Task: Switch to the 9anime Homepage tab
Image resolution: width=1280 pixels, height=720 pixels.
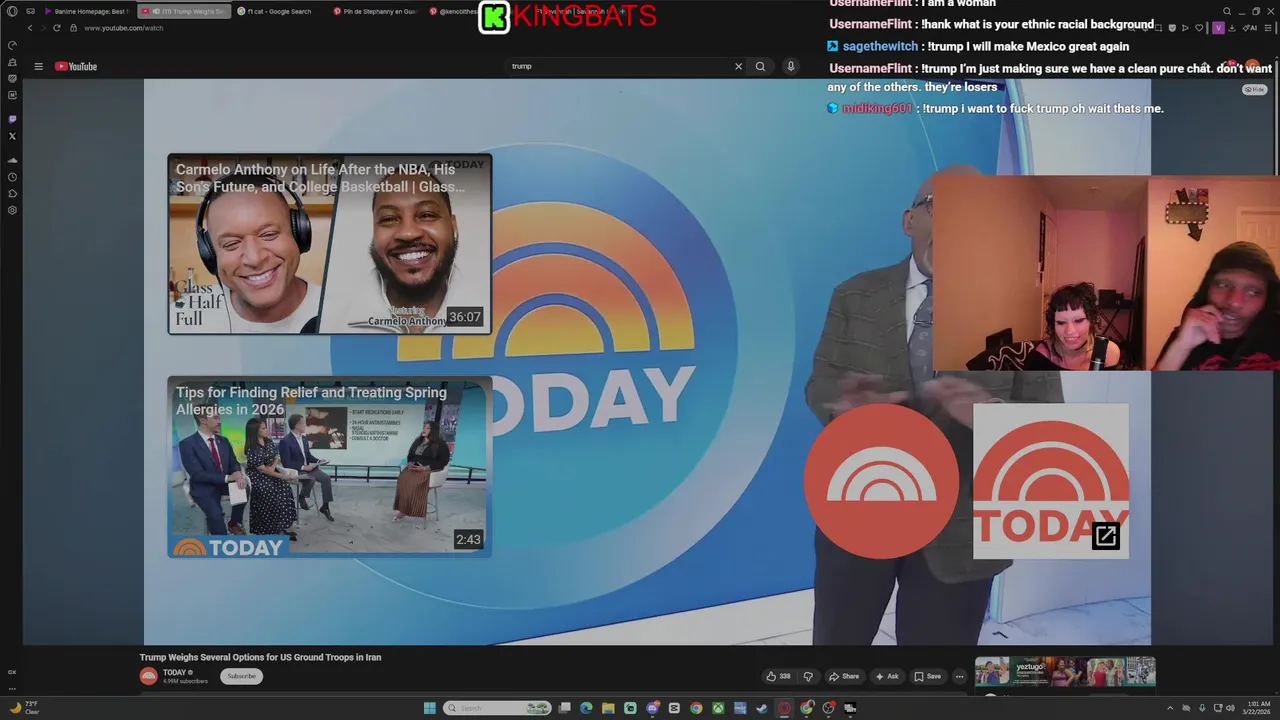Action: (x=86, y=11)
